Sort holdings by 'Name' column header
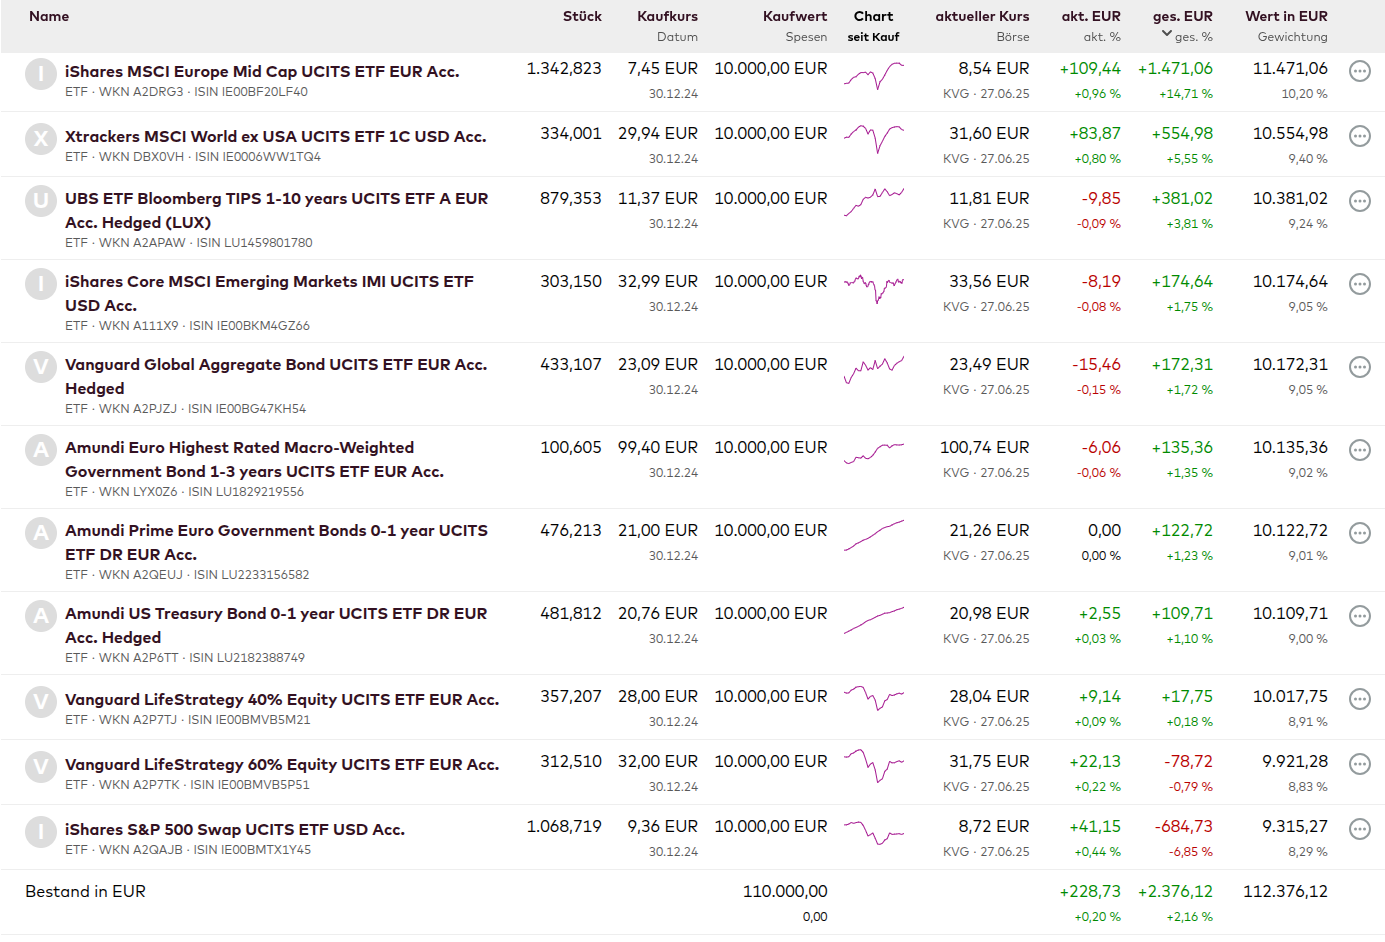Screen dimensions: 1385x942 click(x=49, y=16)
